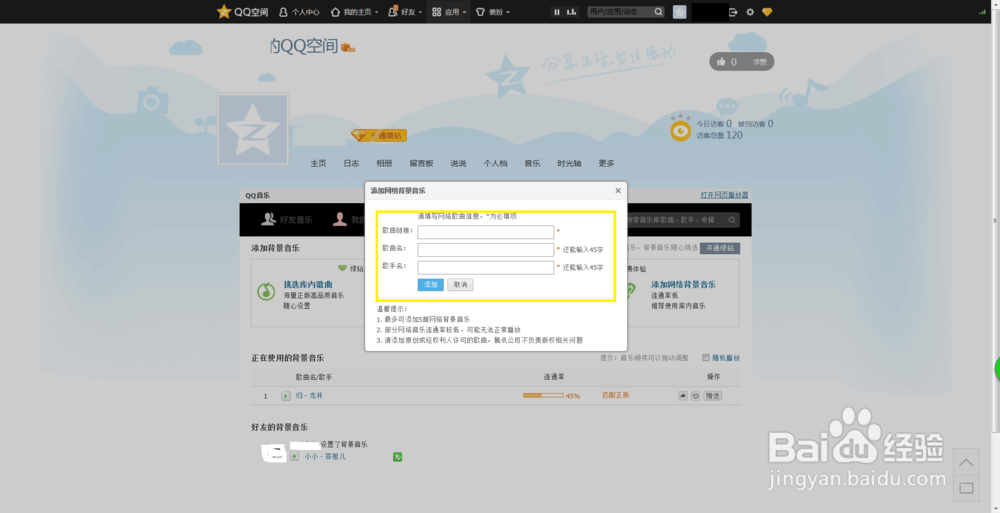This screenshot has width=1000, height=513.
Task: Click green music note icon beside 挑选库内歌曲
Action: point(266,292)
